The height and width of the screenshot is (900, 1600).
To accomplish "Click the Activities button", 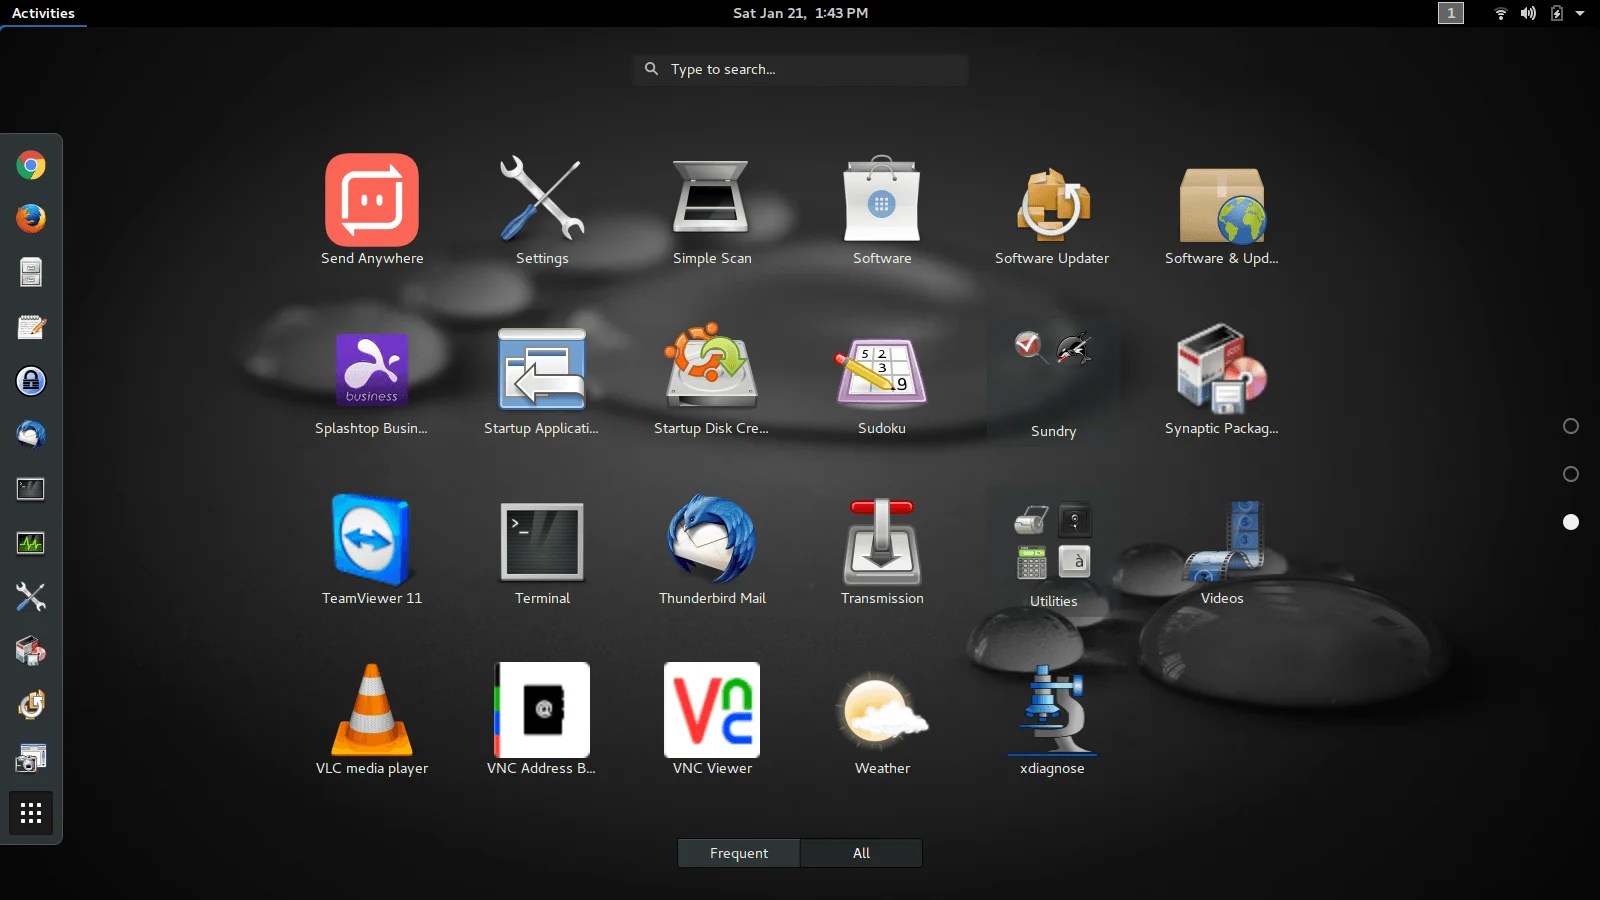I will point(43,13).
